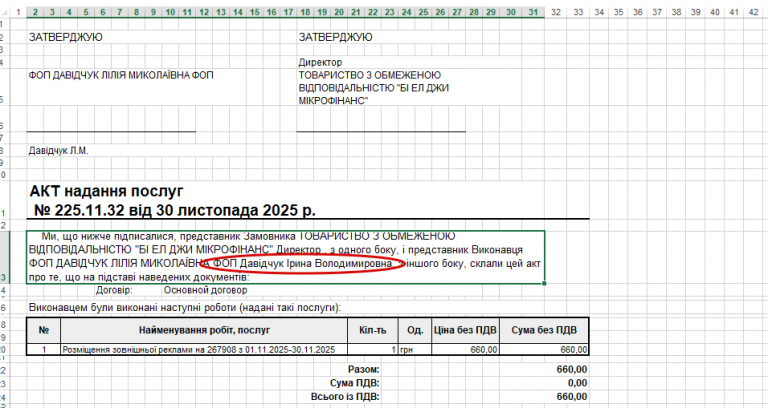Click the Виконавцем були виконані наступні роботи line
The image size is (768, 408).
pos(185,308)
